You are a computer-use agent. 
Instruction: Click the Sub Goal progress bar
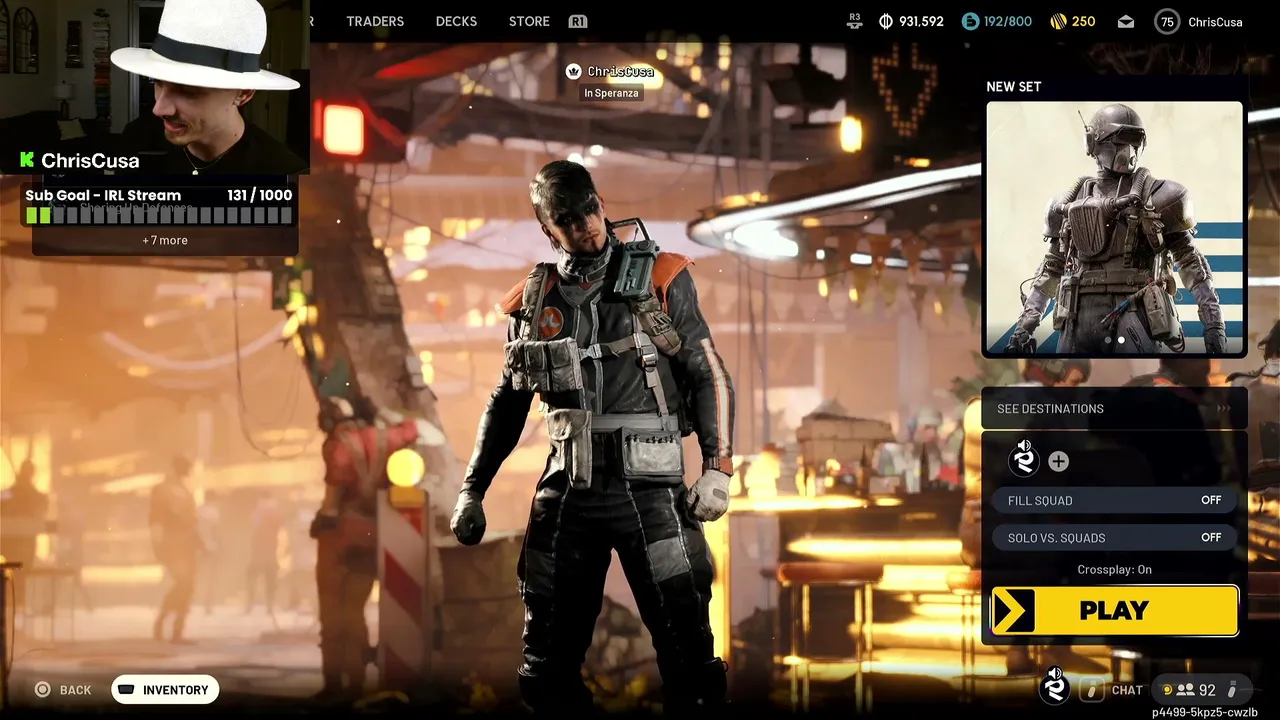click(x=159, y=215)
